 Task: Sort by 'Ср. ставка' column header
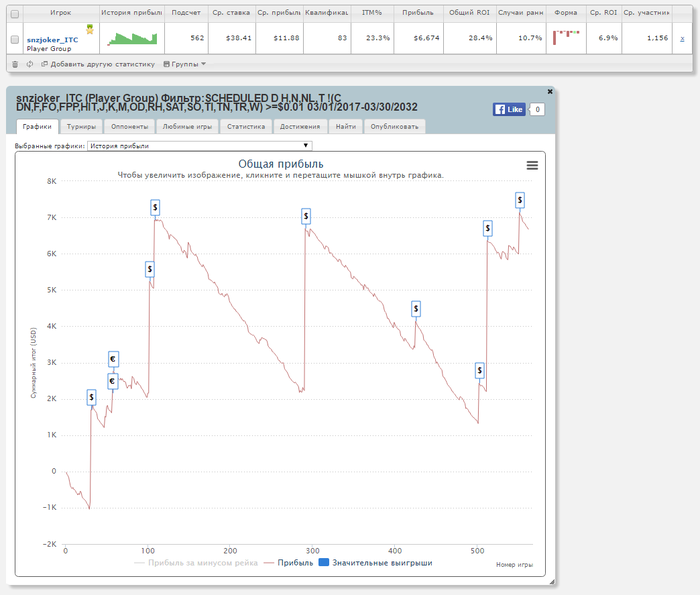(231, 13)
